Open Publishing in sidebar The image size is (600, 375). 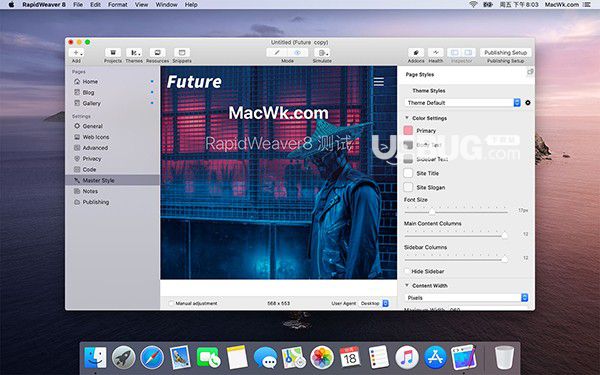[113, 202]
